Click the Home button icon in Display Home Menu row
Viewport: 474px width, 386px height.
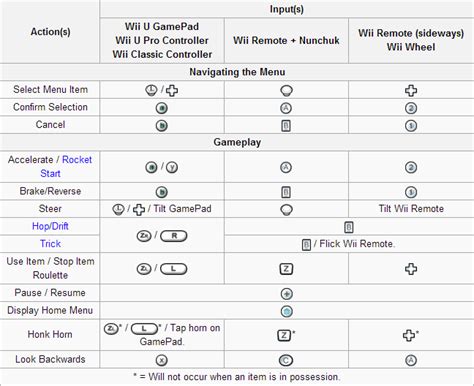point(287,311)
